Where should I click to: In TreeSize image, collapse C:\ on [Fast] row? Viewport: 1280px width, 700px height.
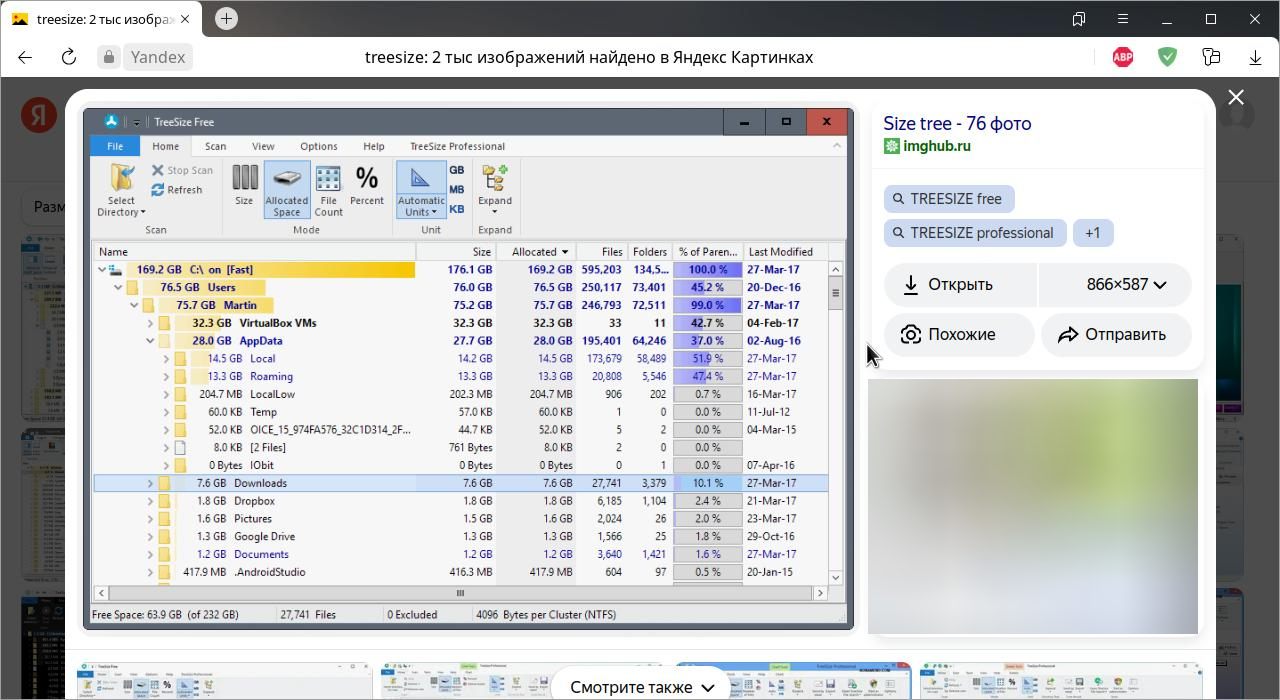pos(102,270)
